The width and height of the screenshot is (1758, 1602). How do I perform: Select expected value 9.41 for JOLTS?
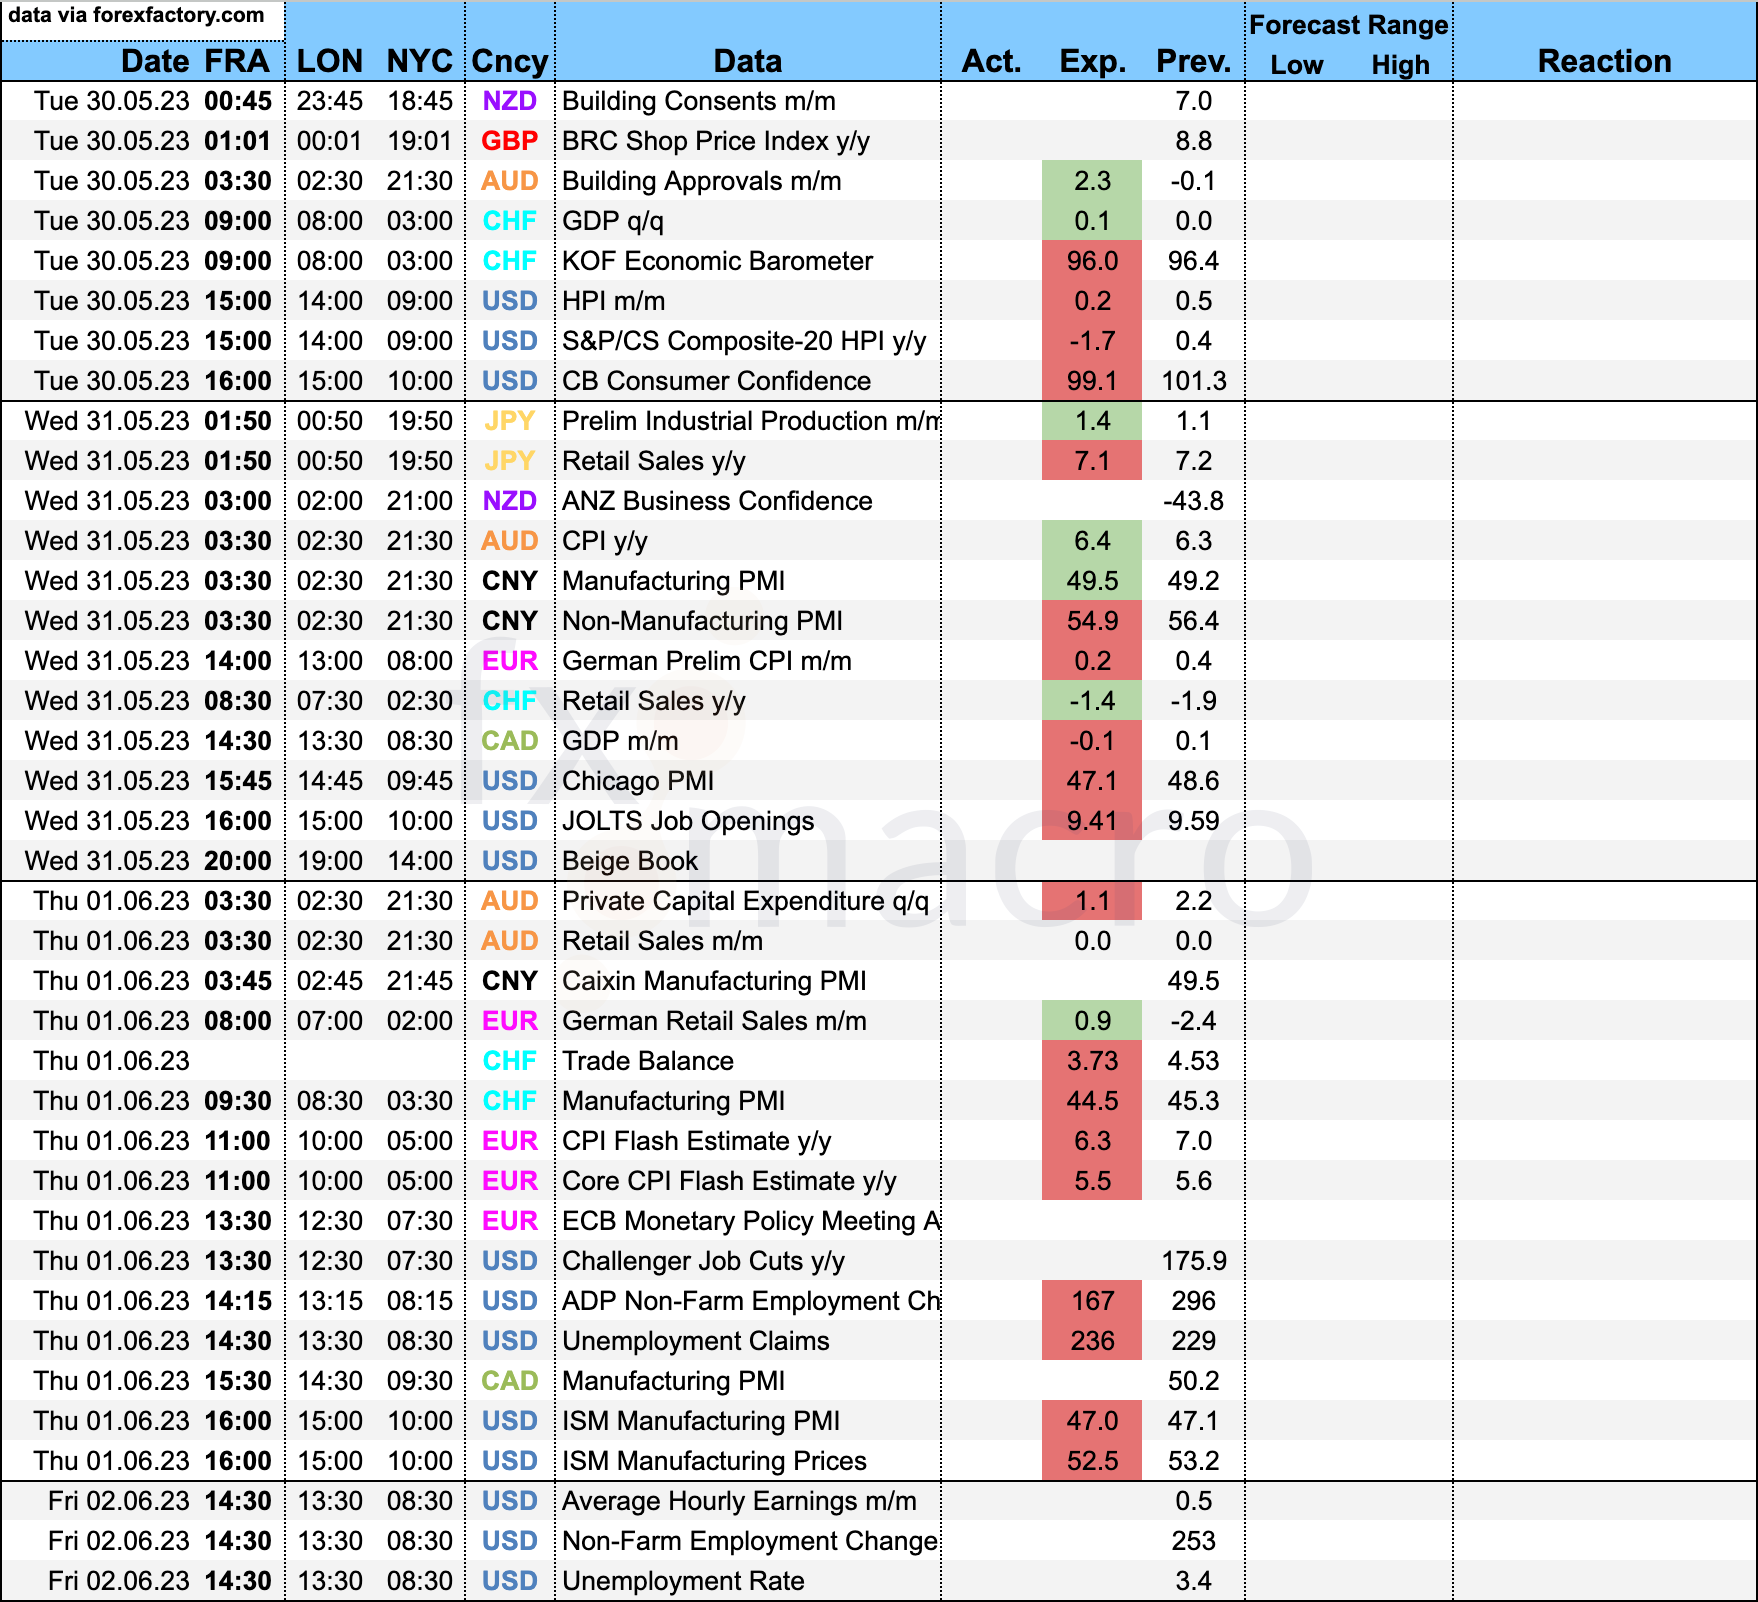[1092, 821]
